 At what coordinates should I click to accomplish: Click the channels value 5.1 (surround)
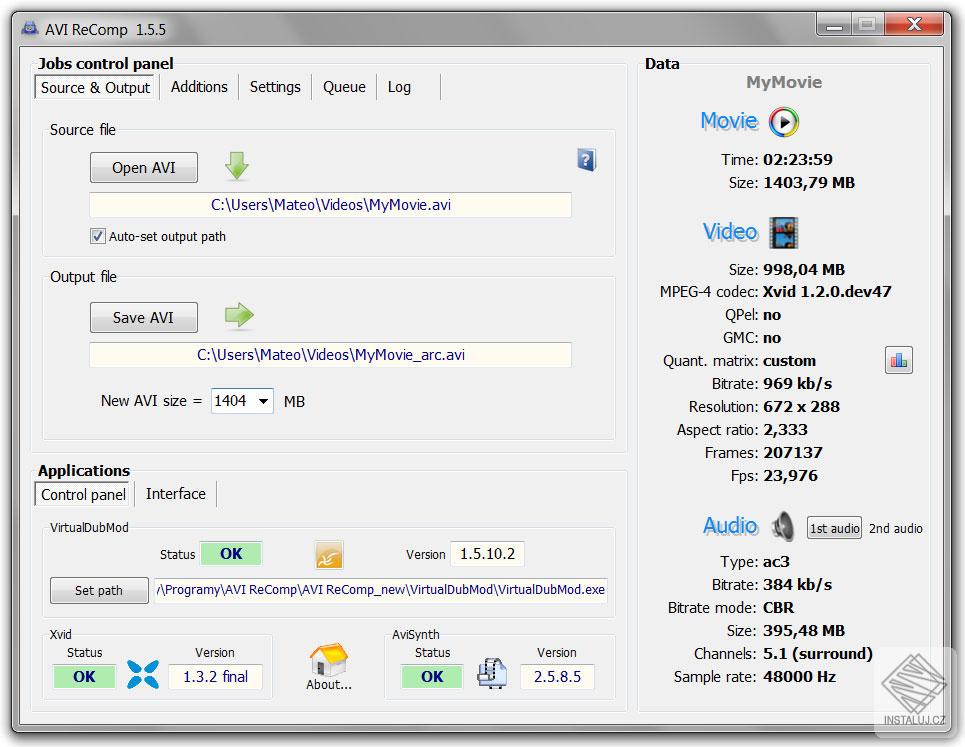tap(818, 653)
